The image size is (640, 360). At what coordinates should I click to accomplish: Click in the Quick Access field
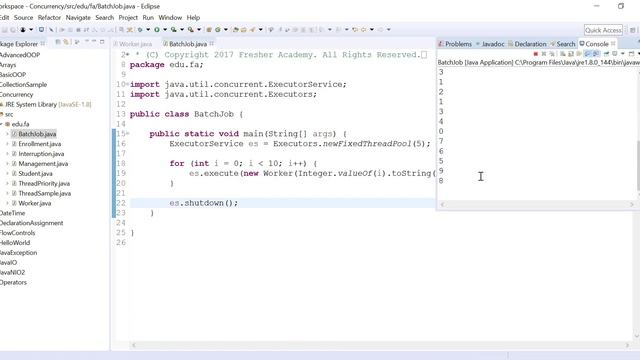point(603,30)
